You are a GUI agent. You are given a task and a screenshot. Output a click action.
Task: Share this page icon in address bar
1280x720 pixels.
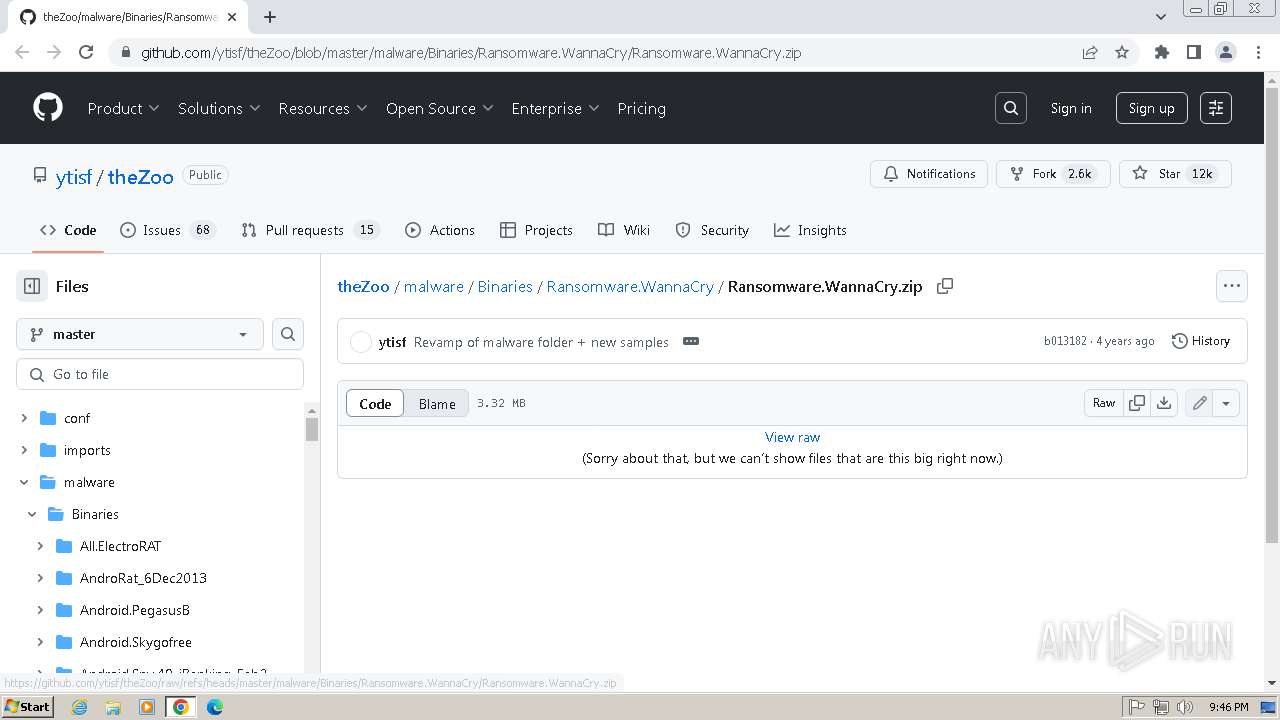click(1090, 52)
